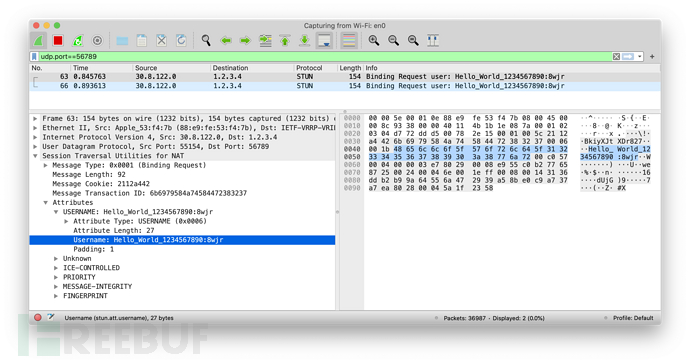Open the recent filters dropdown
The width and height of the screenshot is (690, 363).
tap(639, 56)
